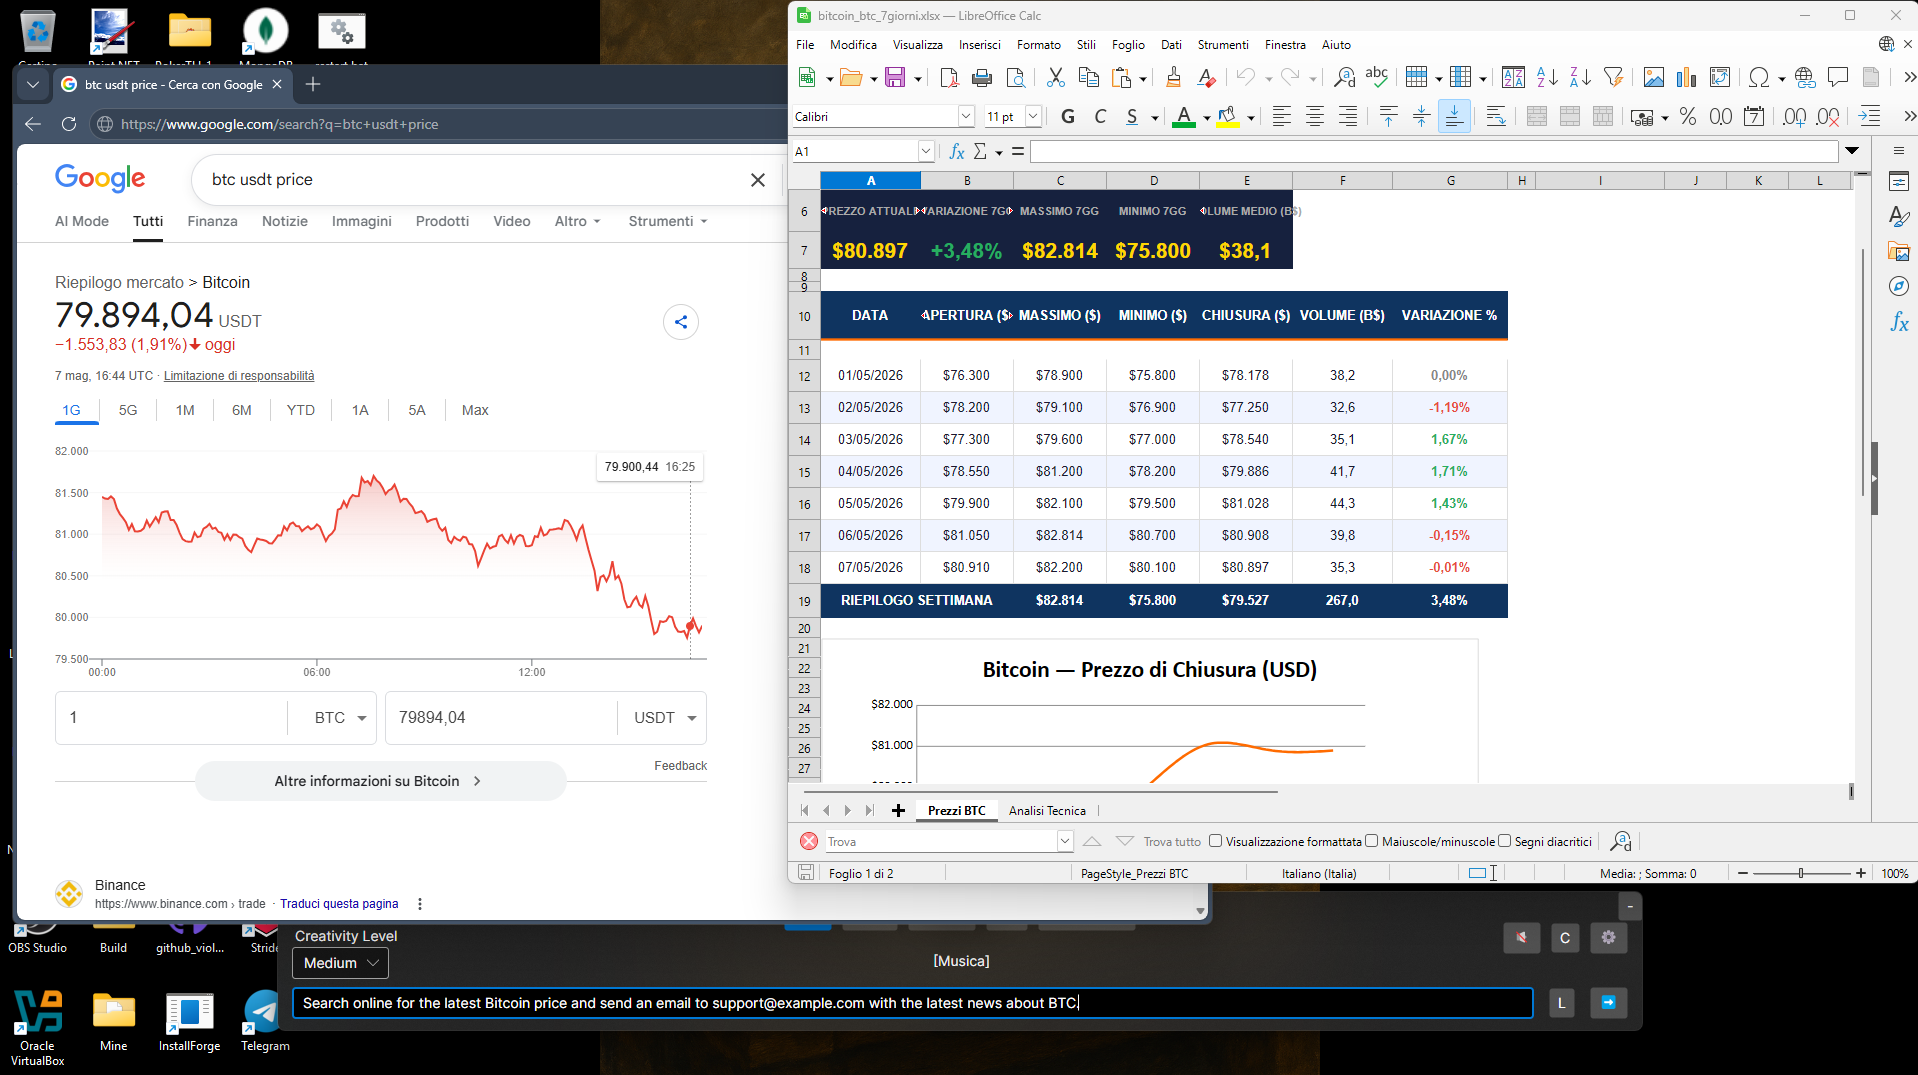Click the Print icon in Calc toolbar

982,77
